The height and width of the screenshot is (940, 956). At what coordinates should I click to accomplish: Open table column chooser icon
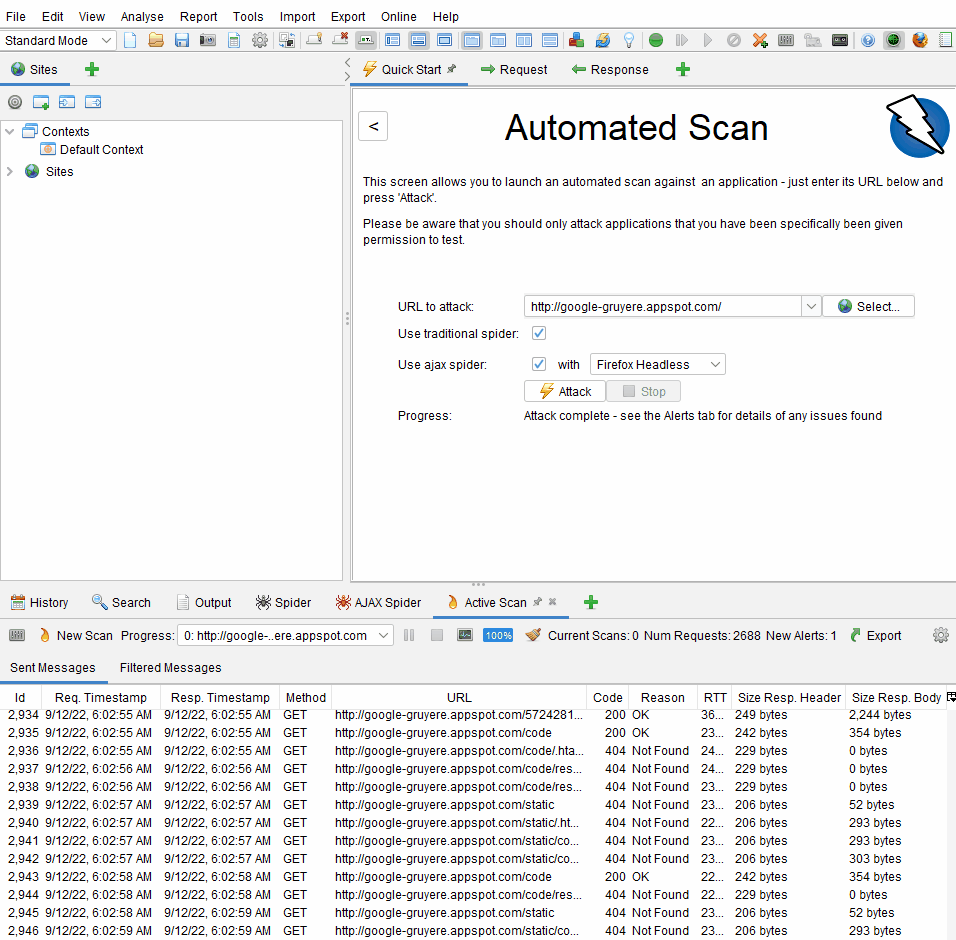(x=951, y=697)
